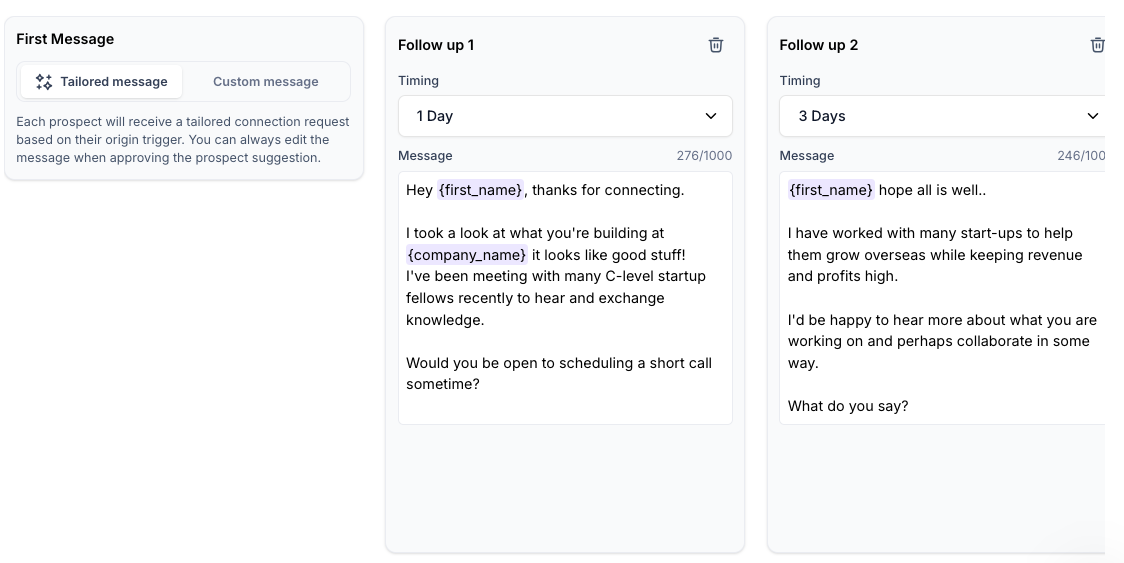Click the {first_name} tag in Follow up 1
This screenshot has width=1124, height=563.
tap(480, 190)
